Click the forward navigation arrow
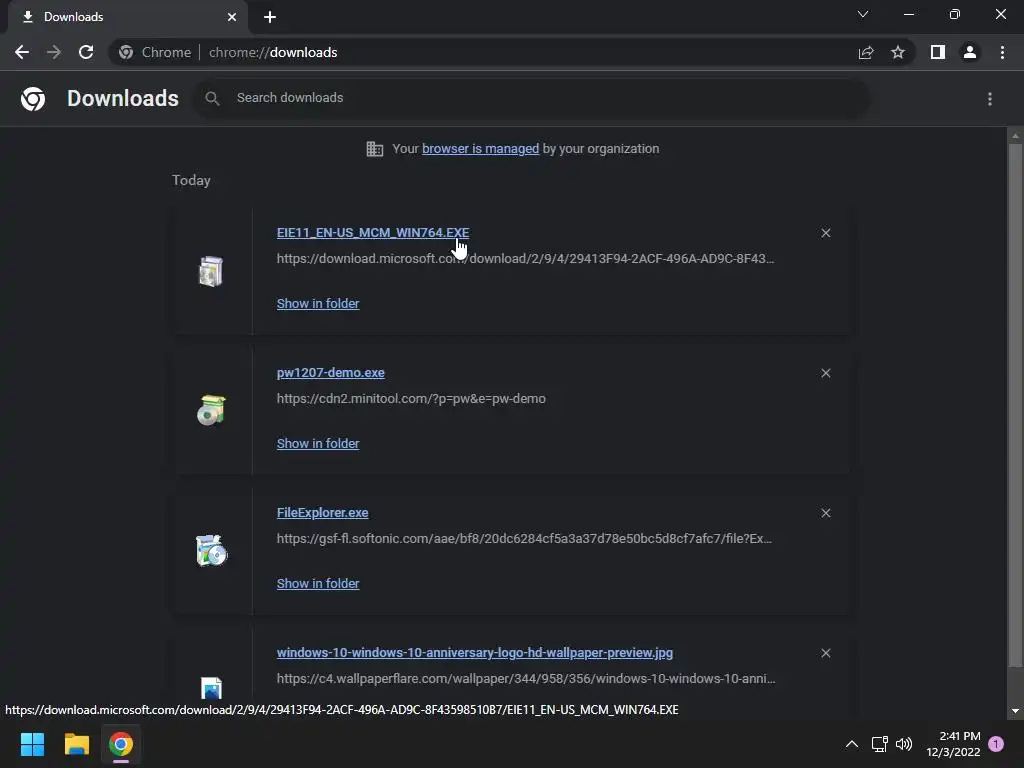The height and width of the screenshot is (768, 1024). coord(54,52)
